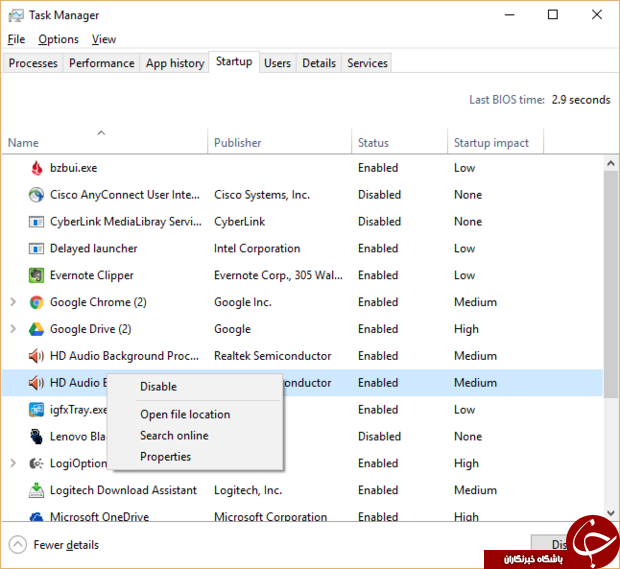
Task: Click the Cisco Systems, Inc. publisher cell
Action: tap(262, 195)
